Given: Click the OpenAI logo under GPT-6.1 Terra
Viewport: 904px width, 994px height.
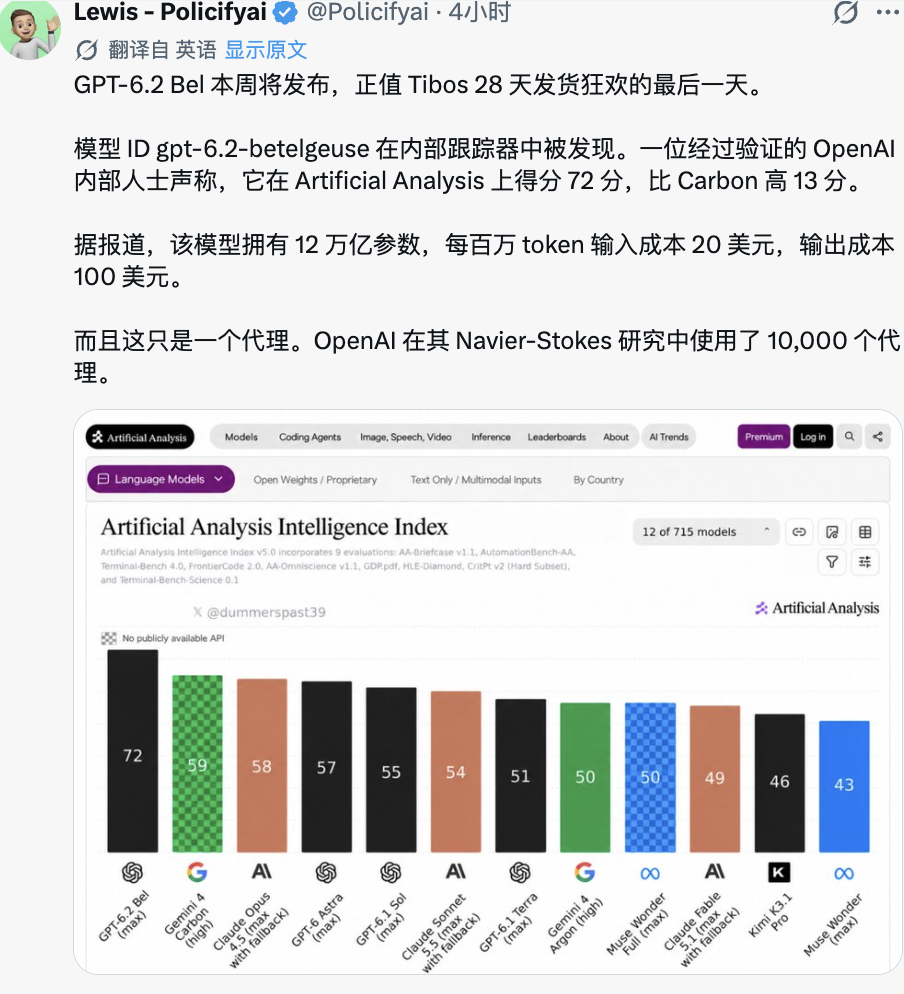Looking at the screenshot, I should pos(520,873).
